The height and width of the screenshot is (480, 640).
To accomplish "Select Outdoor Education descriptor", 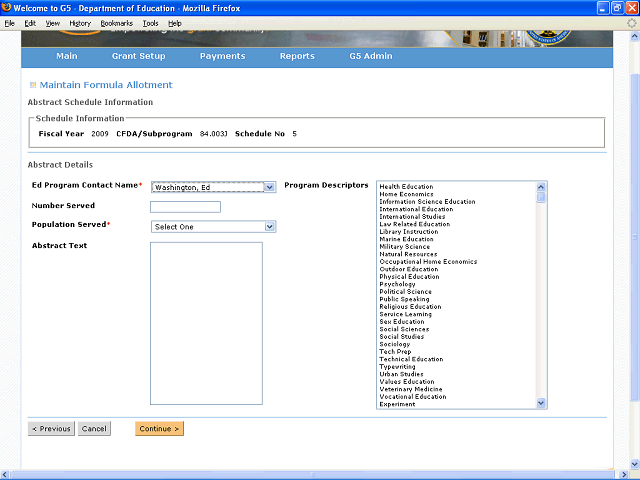I will click(409, 269).
